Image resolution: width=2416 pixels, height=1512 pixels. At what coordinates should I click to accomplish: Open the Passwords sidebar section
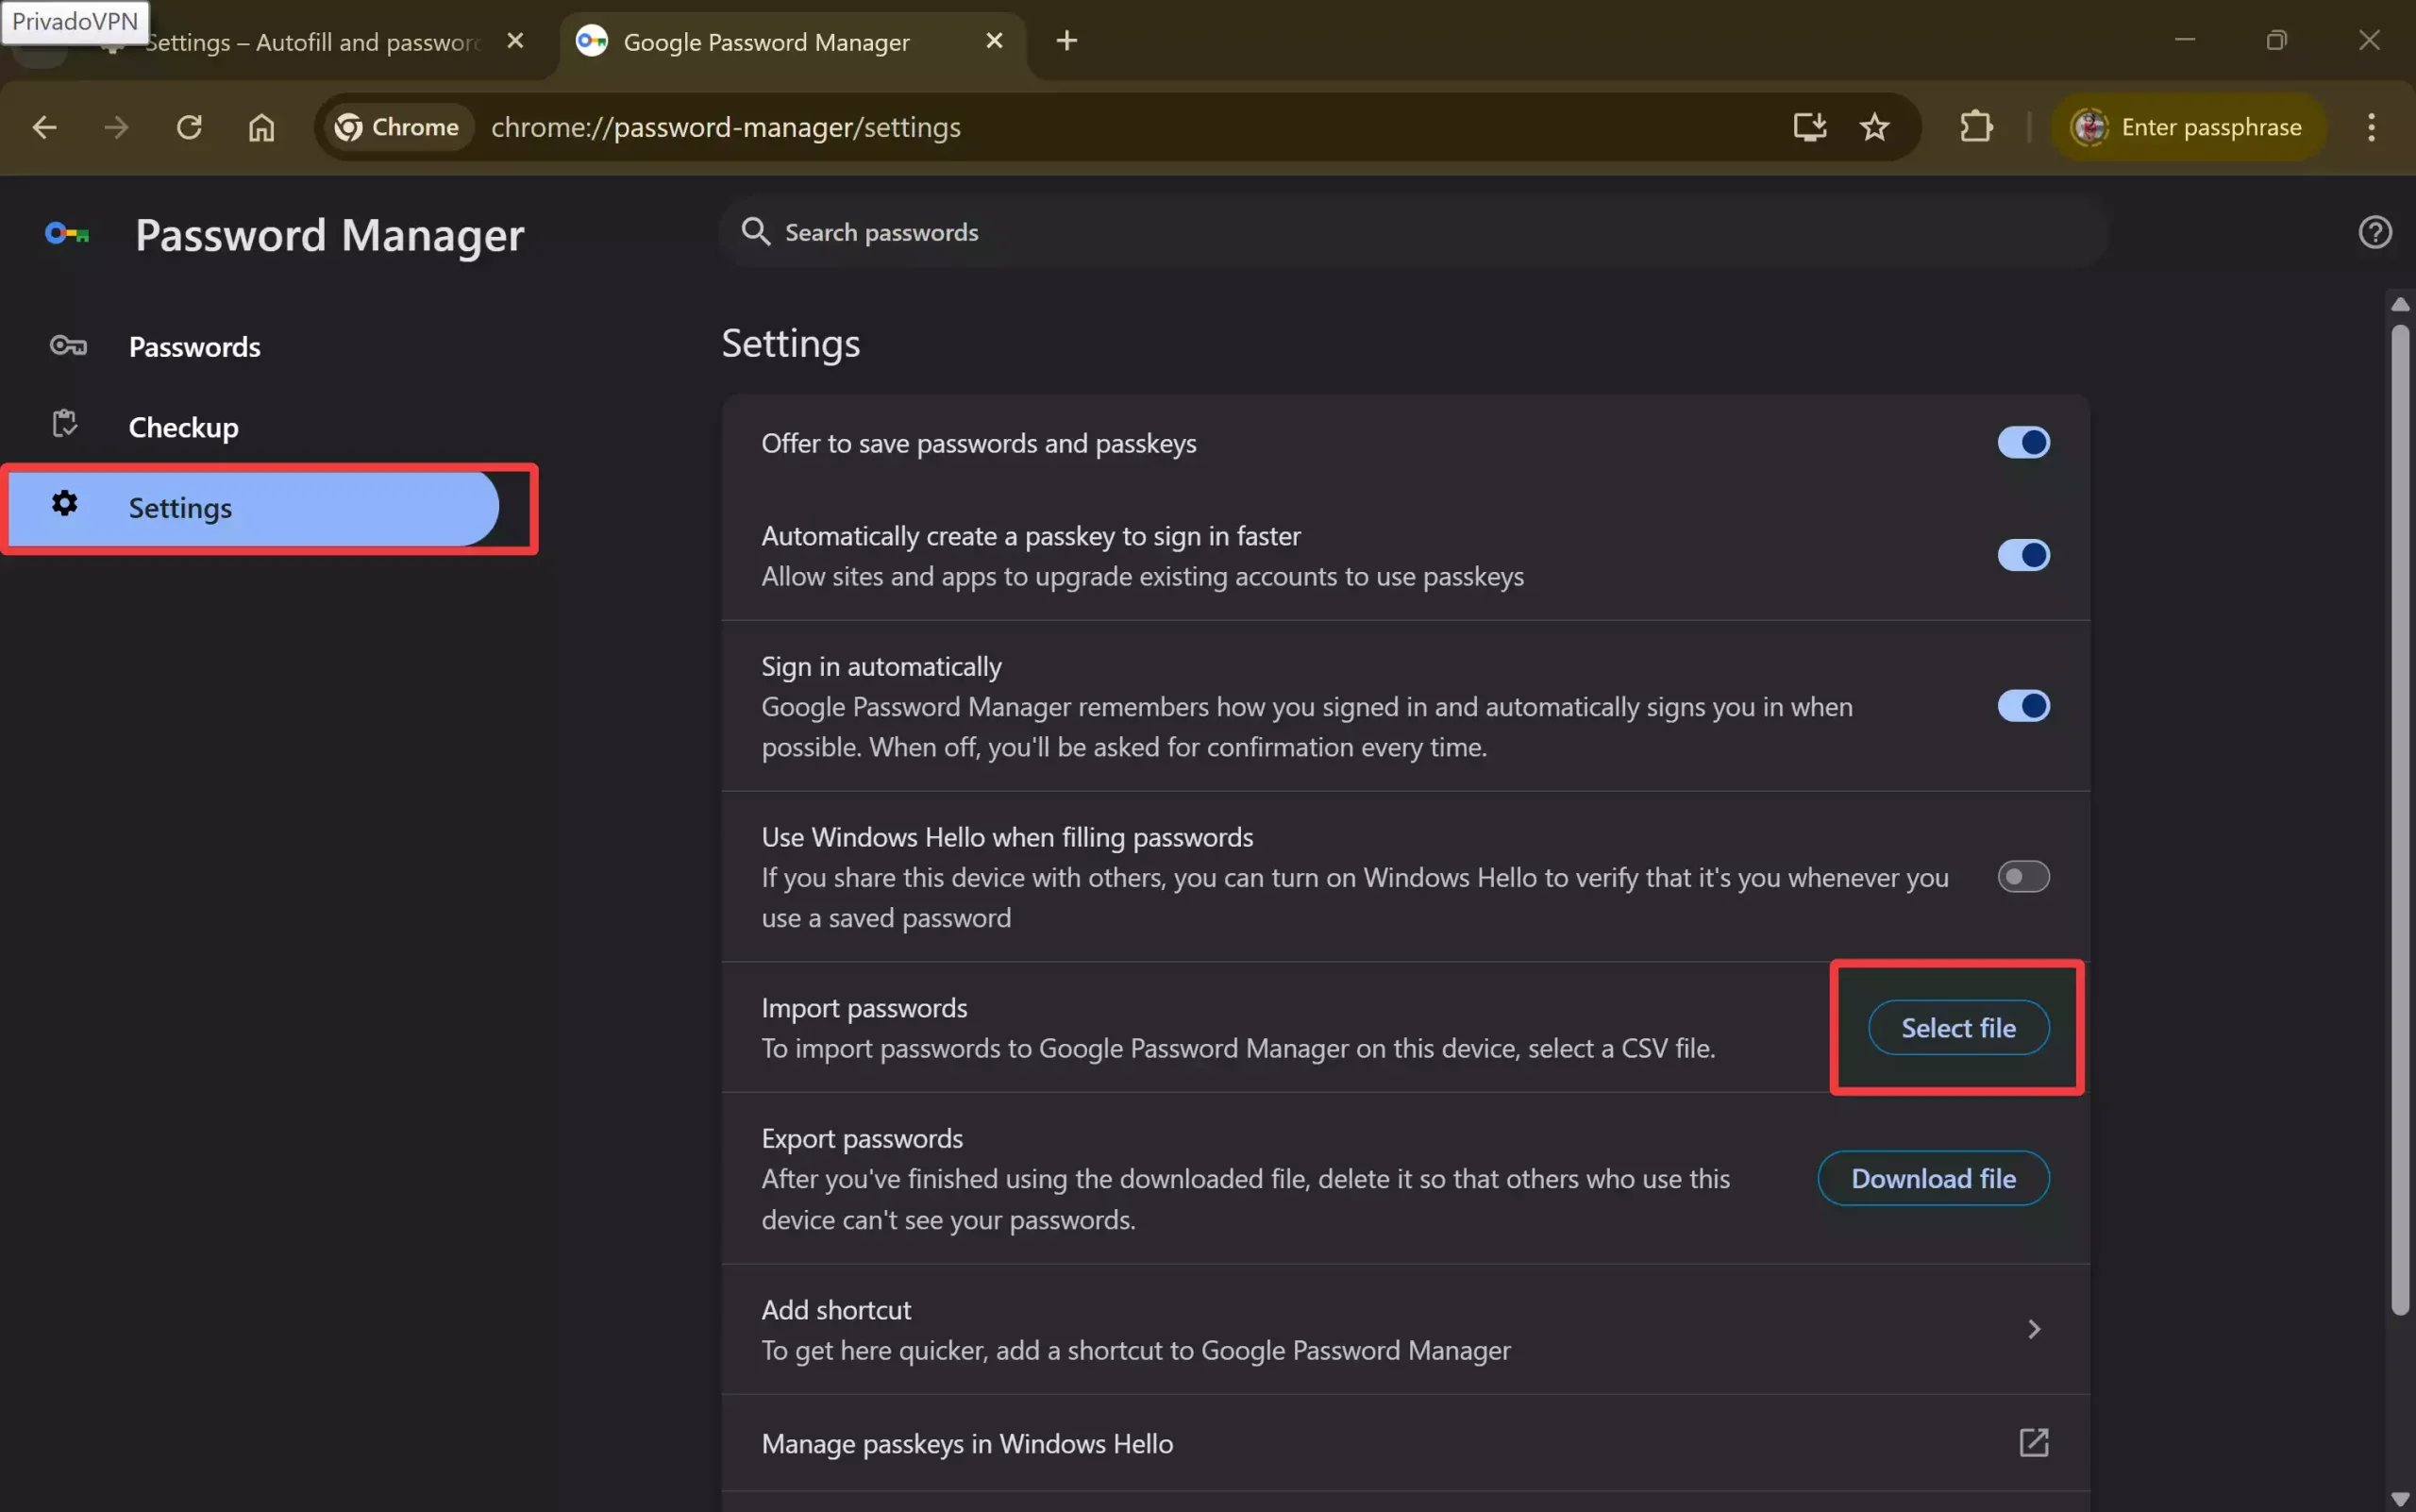pos(194,347)
